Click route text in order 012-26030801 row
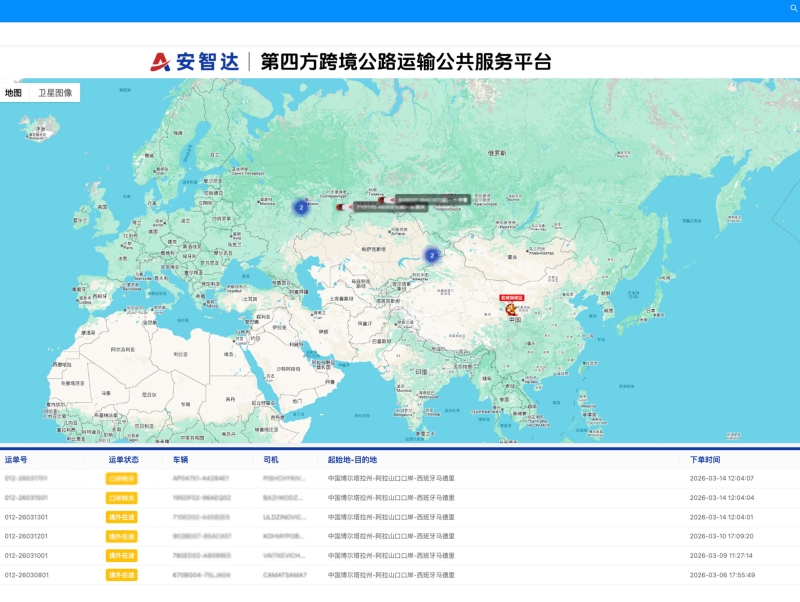This screenshot has width=800, height=602. [391, 575]
